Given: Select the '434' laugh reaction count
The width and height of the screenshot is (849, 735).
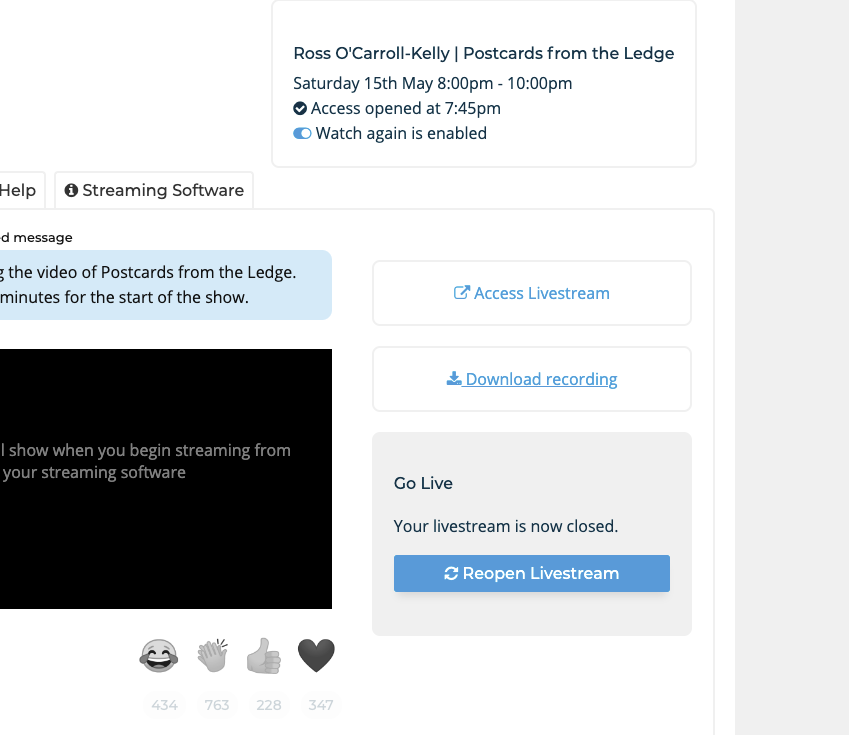Looking at the screenshot, I should [165, 705].
